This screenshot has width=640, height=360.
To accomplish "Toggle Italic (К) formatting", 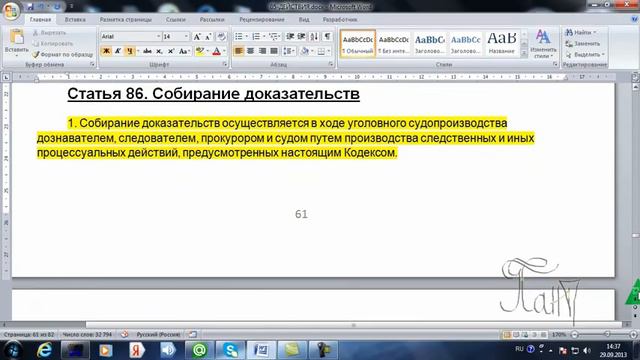I will point(118,51).
